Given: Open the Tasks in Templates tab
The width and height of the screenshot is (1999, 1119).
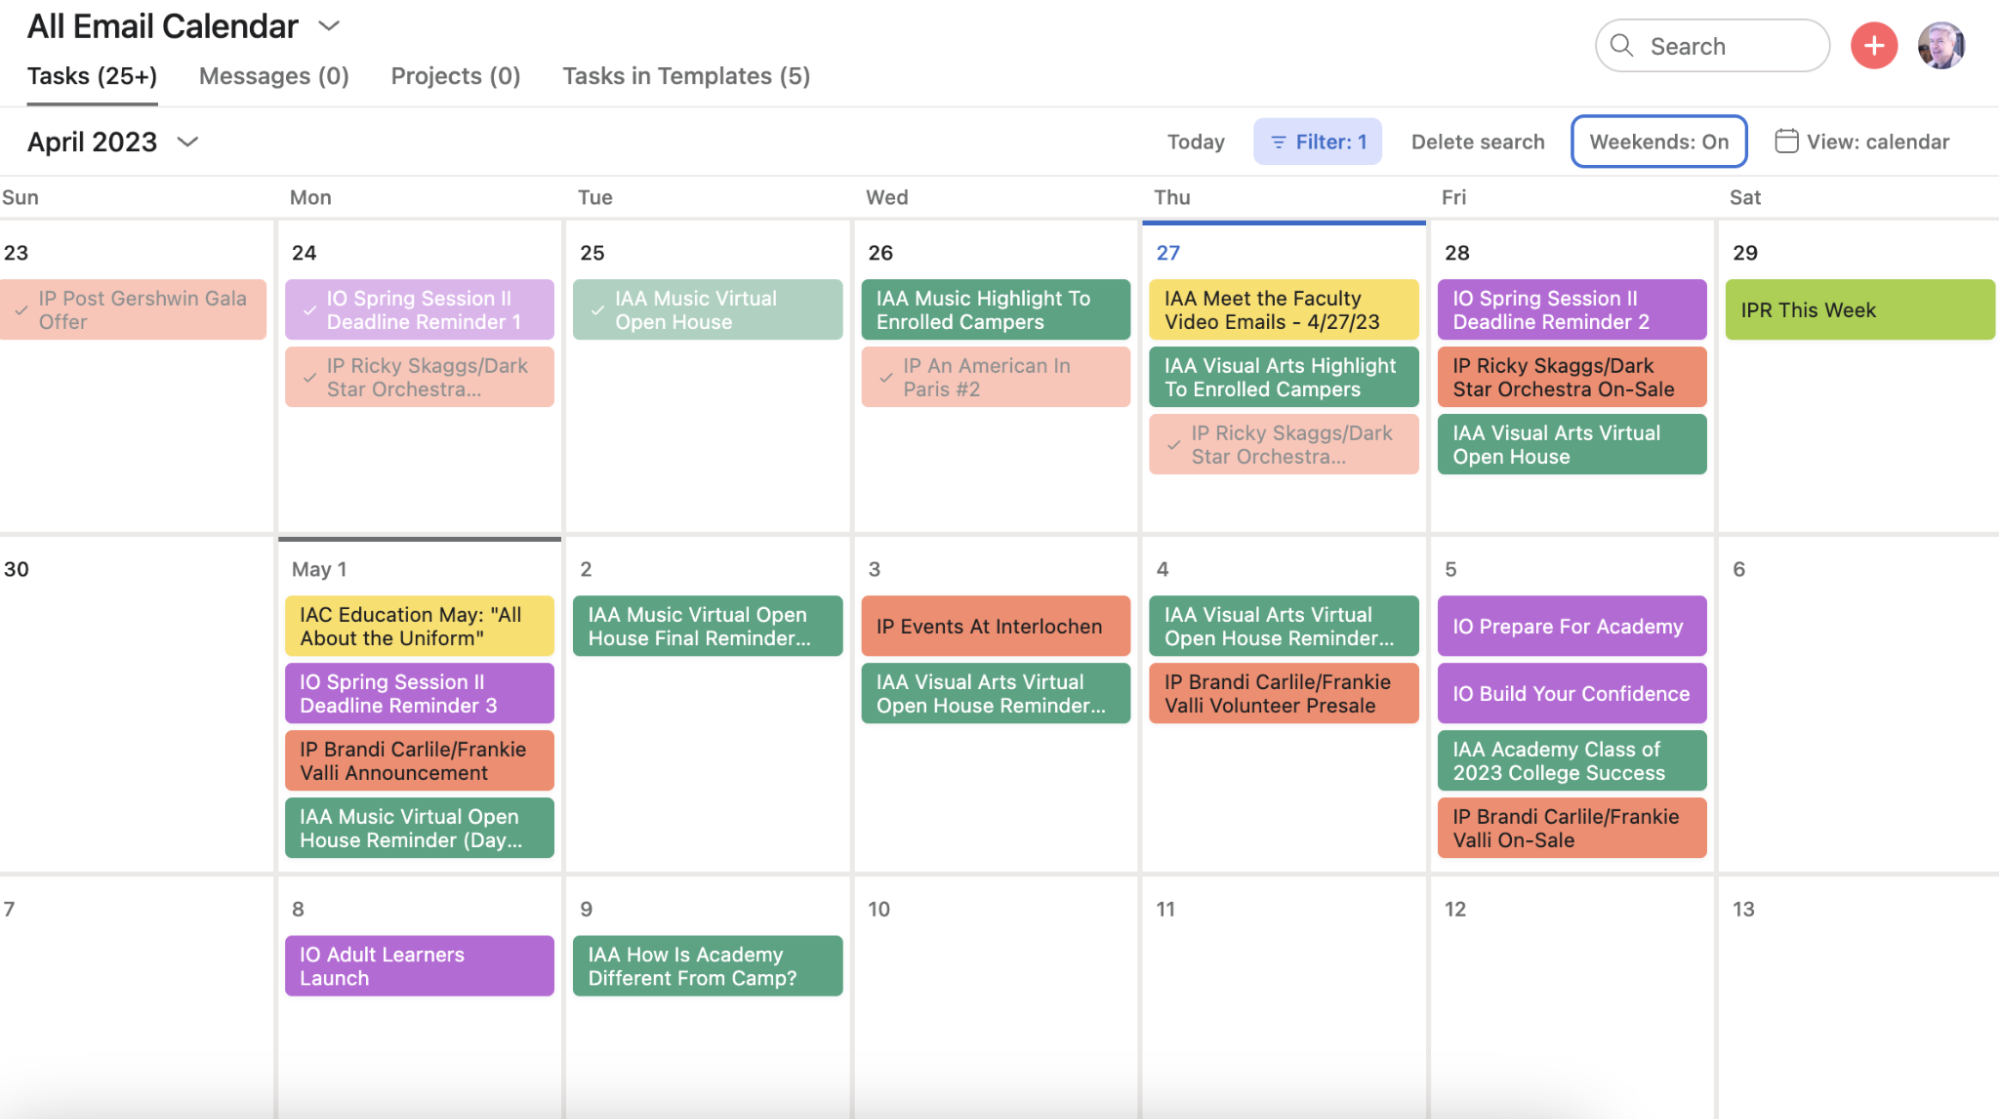Looking at the screenshot, I should [686, 75].
